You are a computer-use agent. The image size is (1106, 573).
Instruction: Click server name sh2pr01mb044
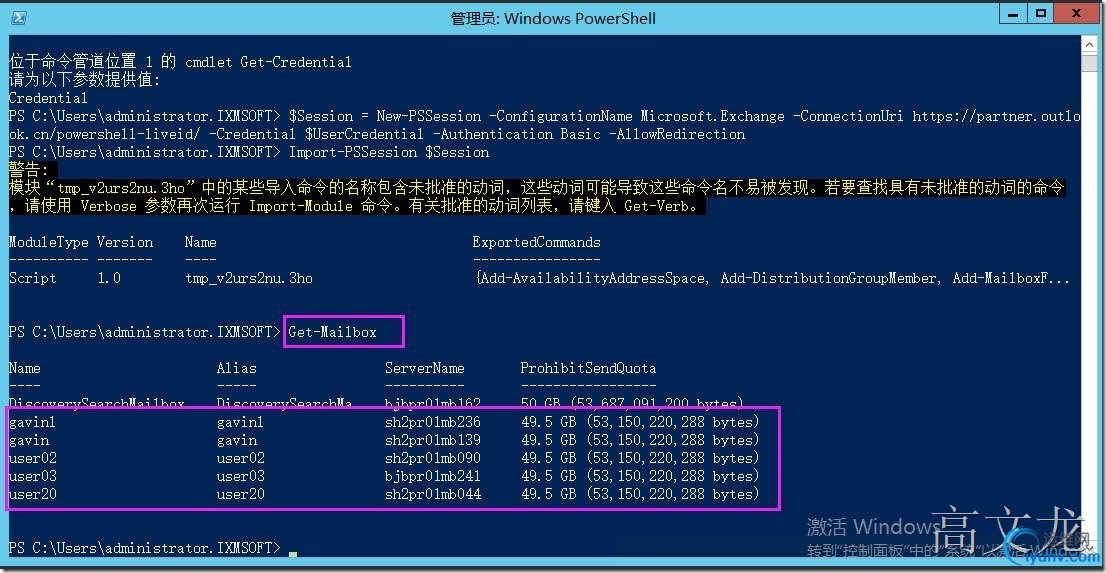tap(432, 494)
